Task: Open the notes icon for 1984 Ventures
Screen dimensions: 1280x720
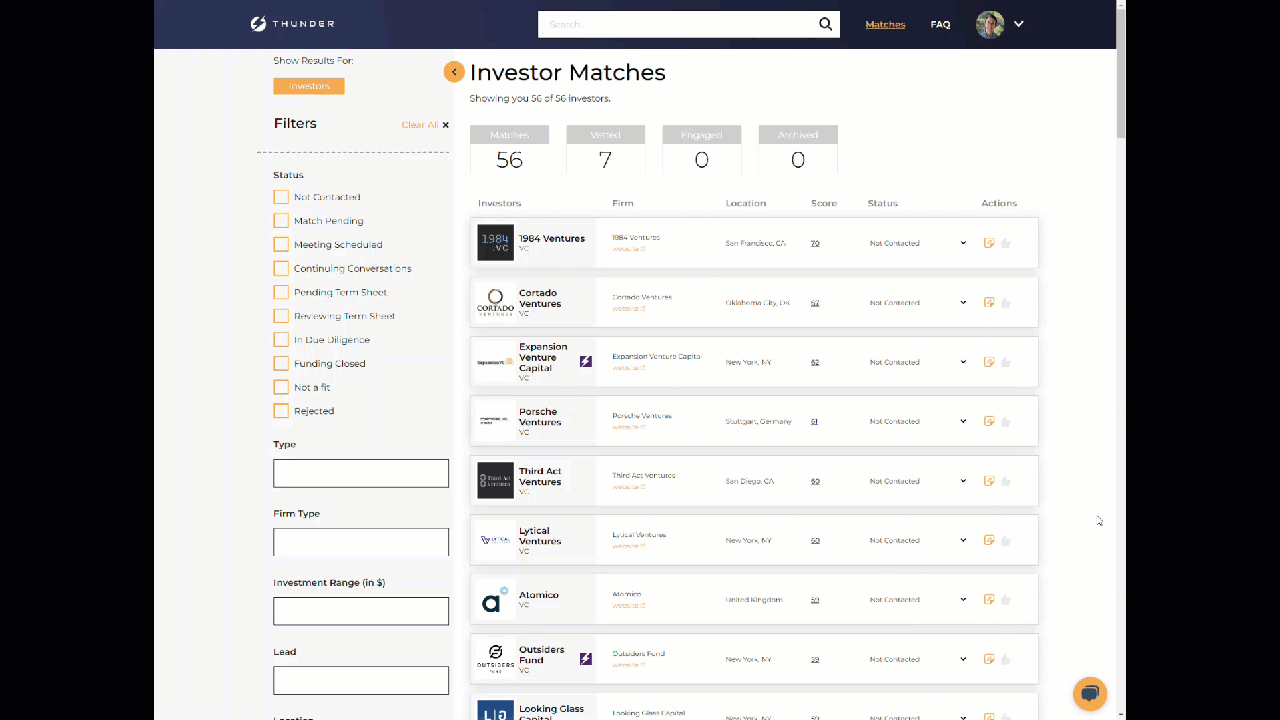Action: coord(989,243)
